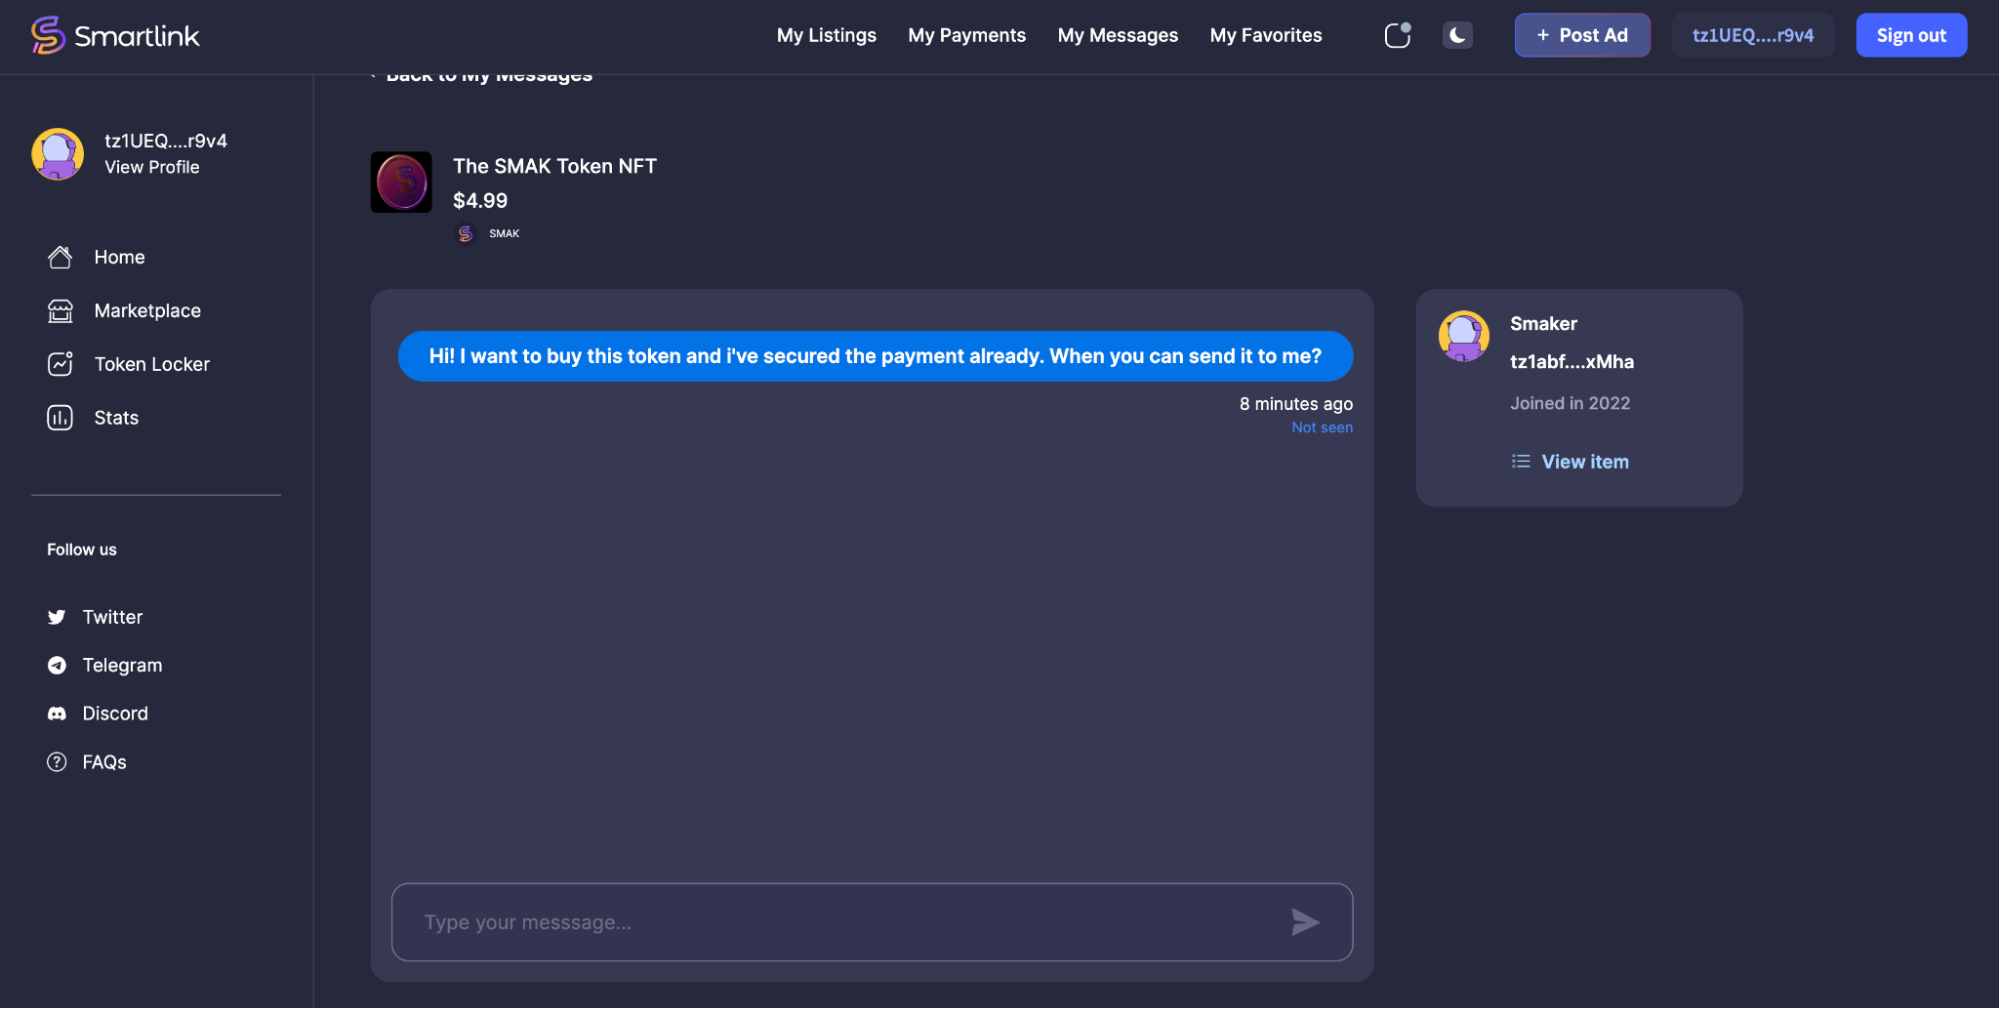
Task: Go to My Listings
Action: coord(826,35)
